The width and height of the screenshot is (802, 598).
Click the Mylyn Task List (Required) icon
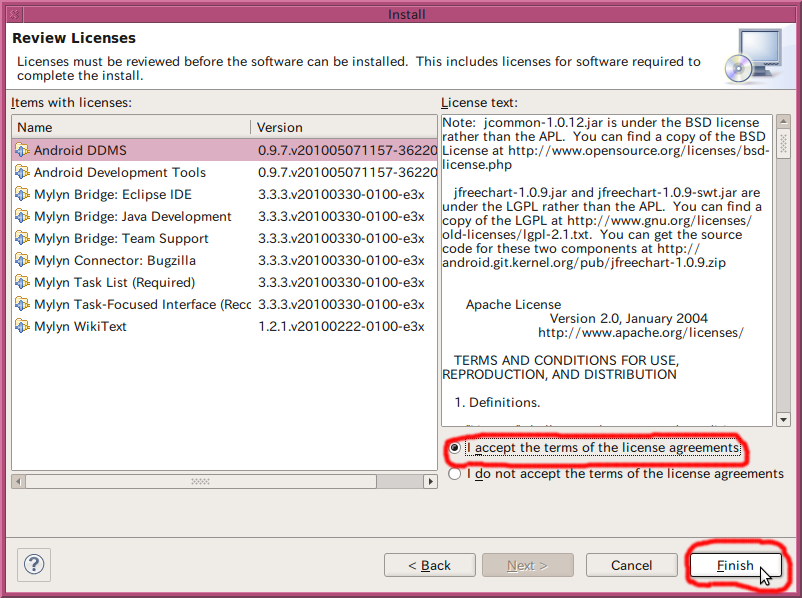(x=22, y=282)
